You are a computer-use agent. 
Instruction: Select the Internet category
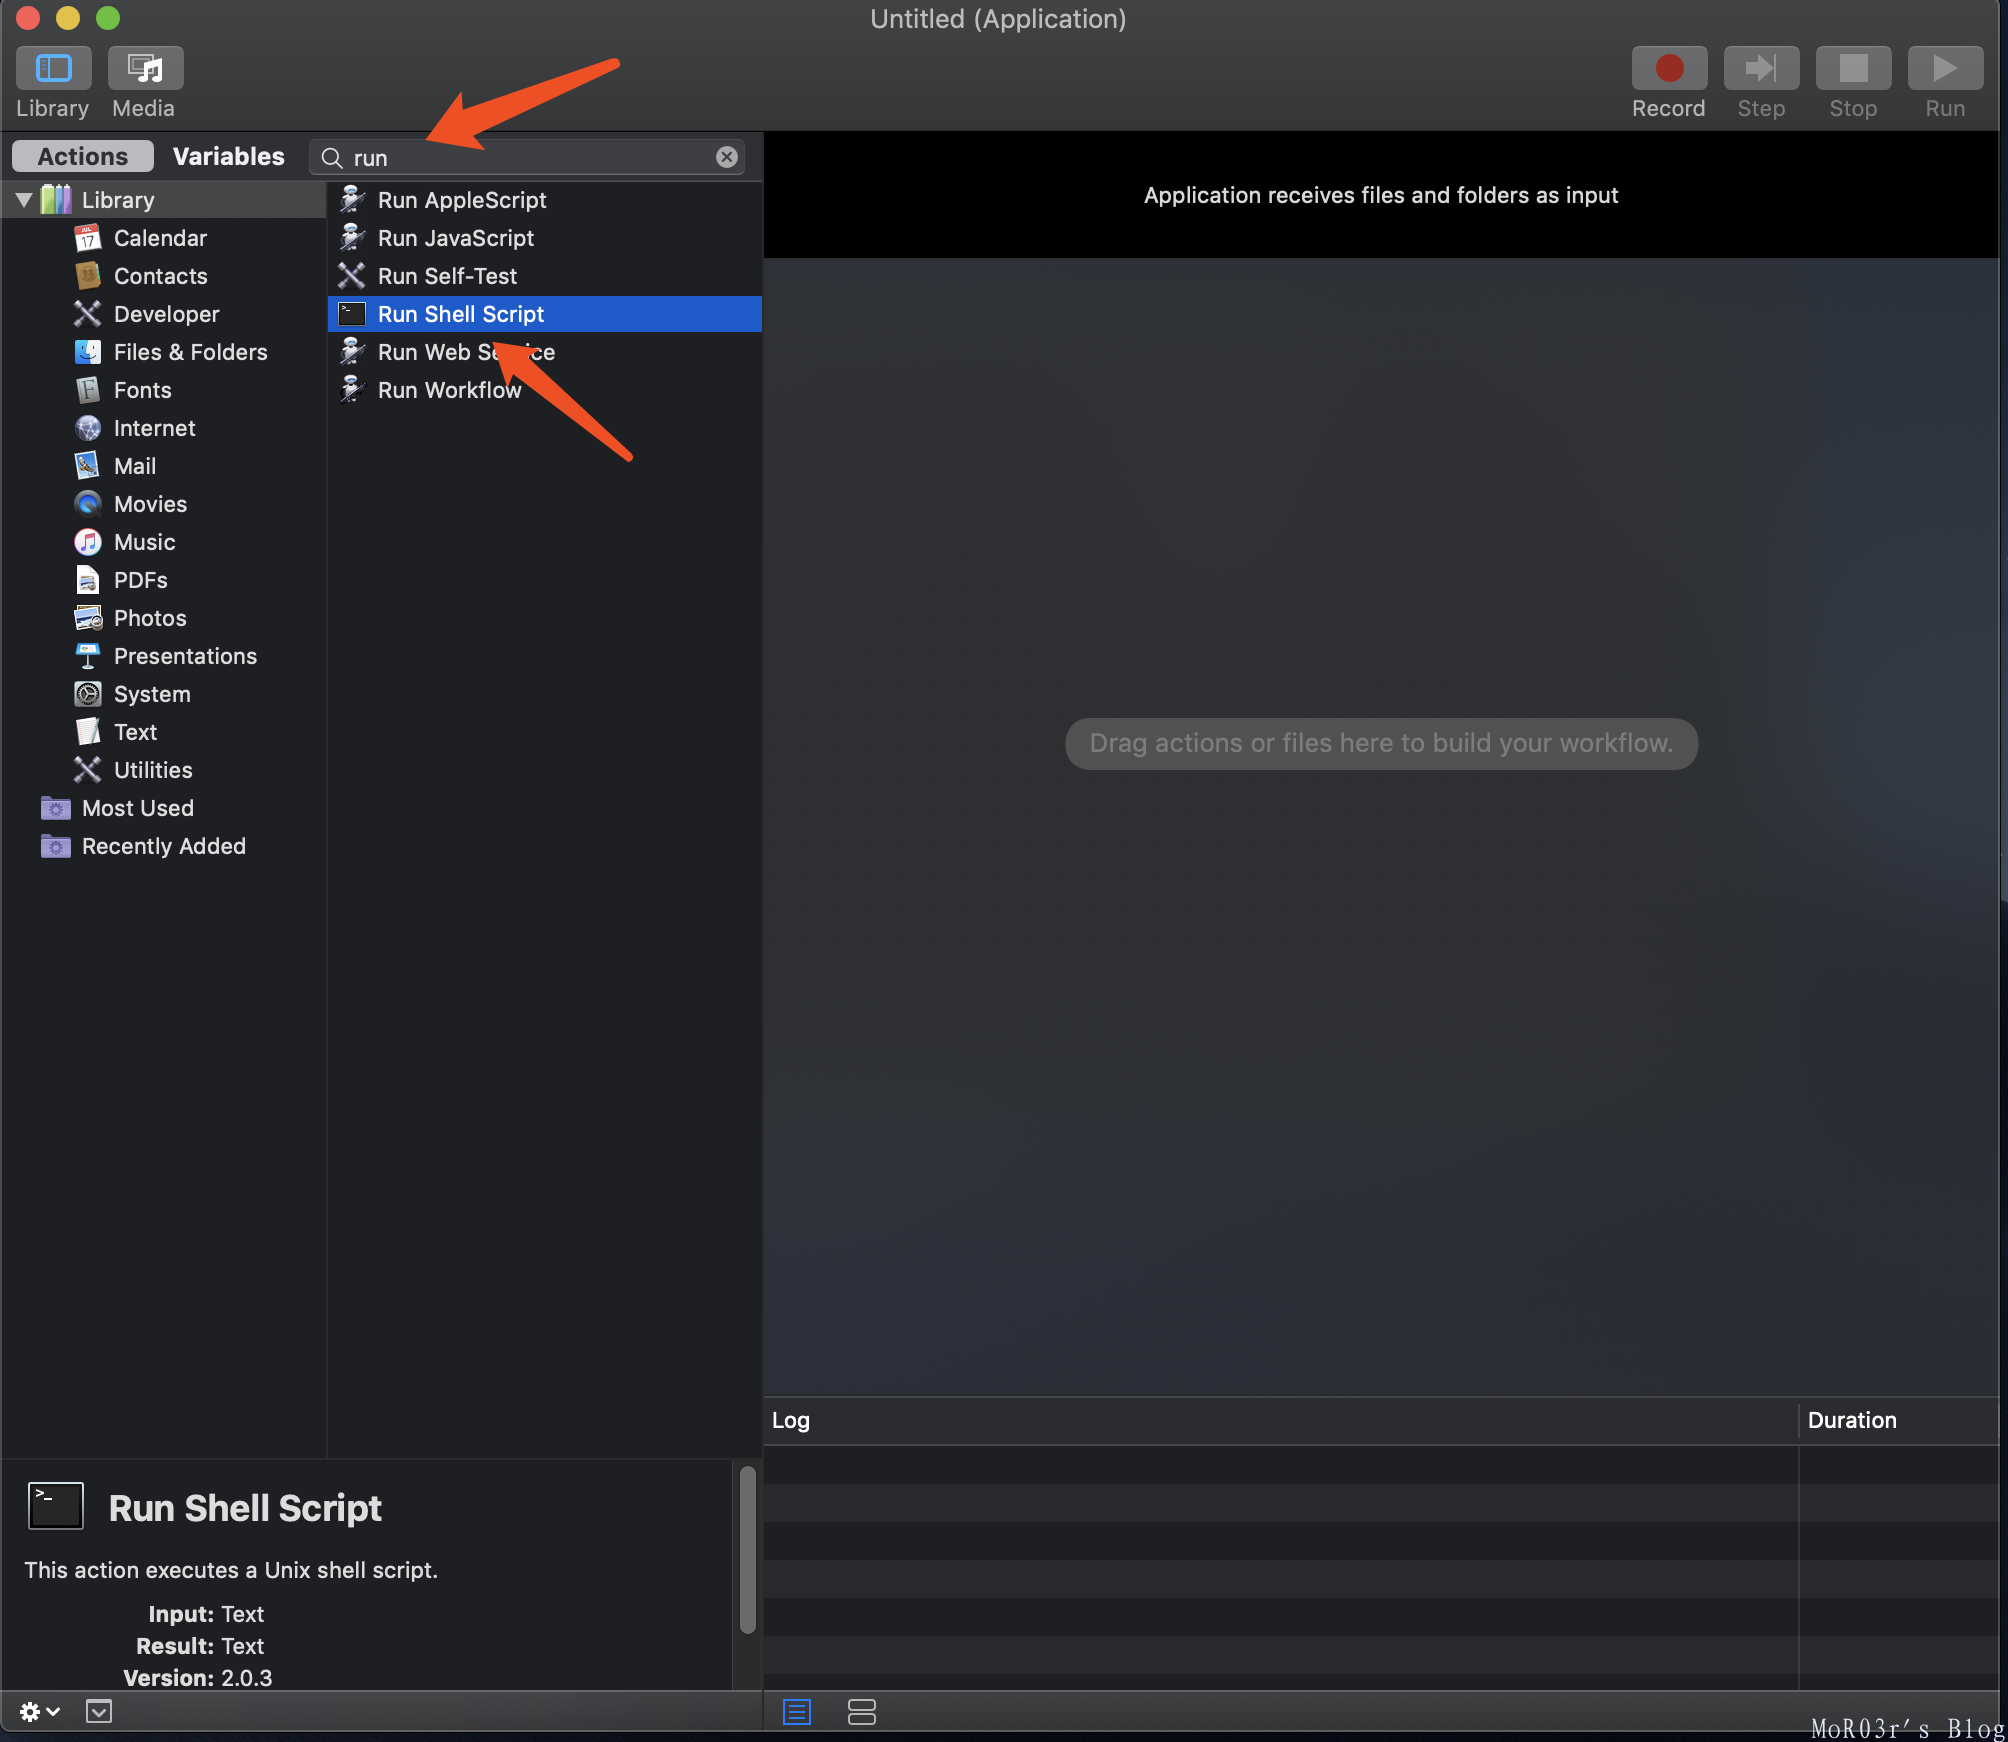(164, 428)
